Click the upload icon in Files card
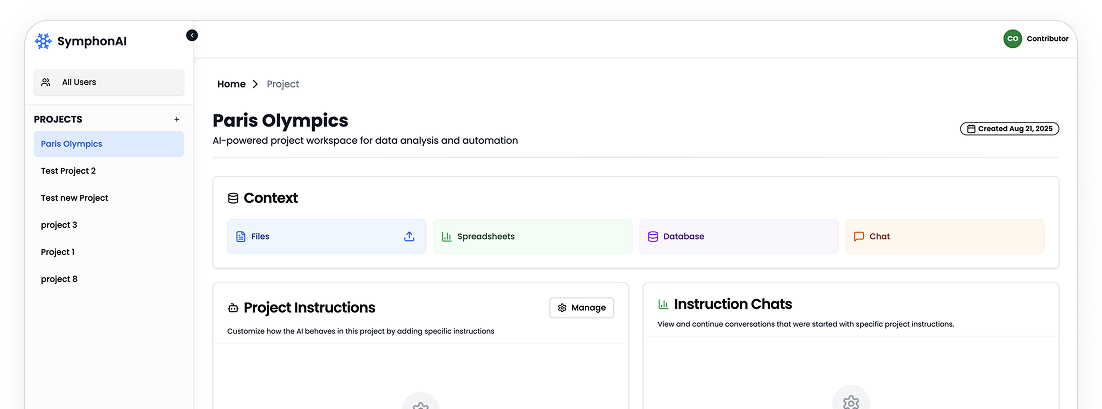1102x409 pixels. pos(409,237)
